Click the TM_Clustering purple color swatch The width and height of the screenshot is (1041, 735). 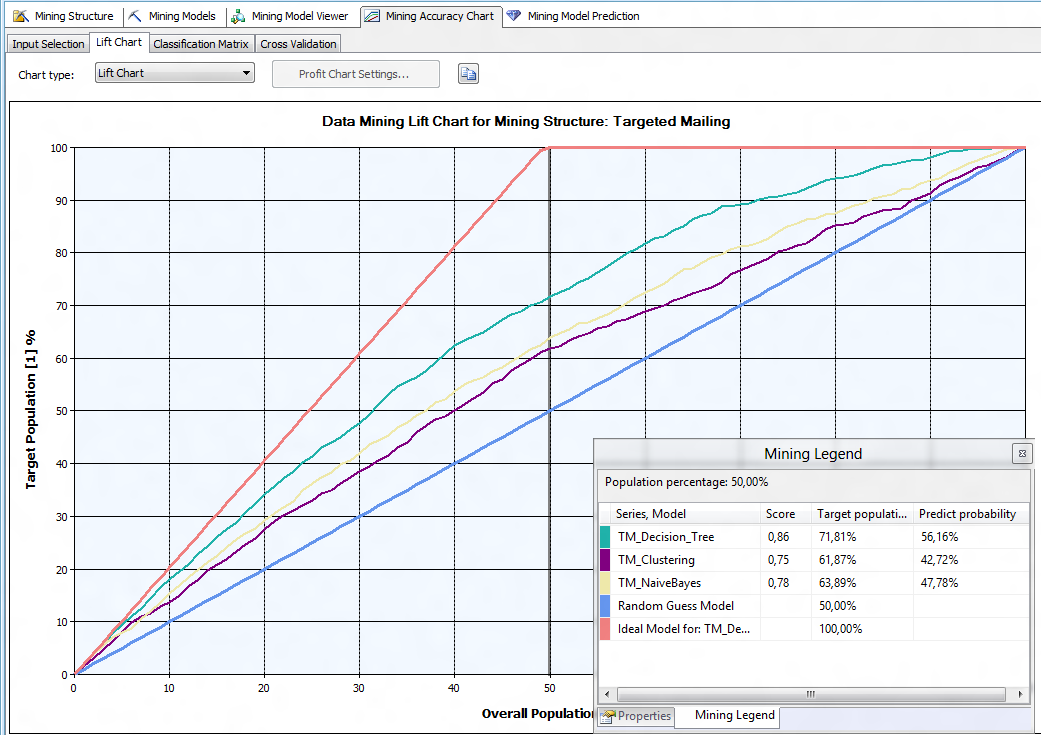[x=605, y=560]
